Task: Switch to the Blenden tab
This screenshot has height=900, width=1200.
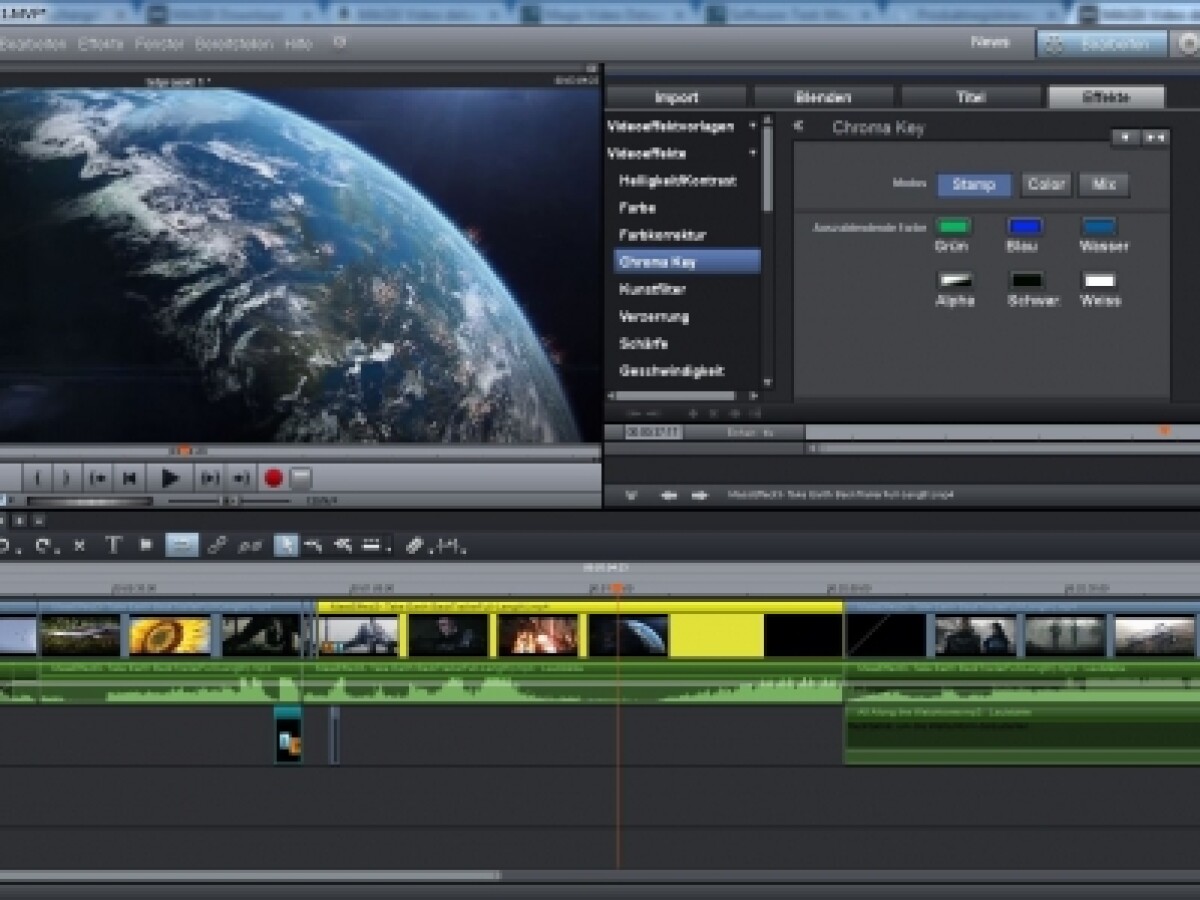Action: click(823, 97)
